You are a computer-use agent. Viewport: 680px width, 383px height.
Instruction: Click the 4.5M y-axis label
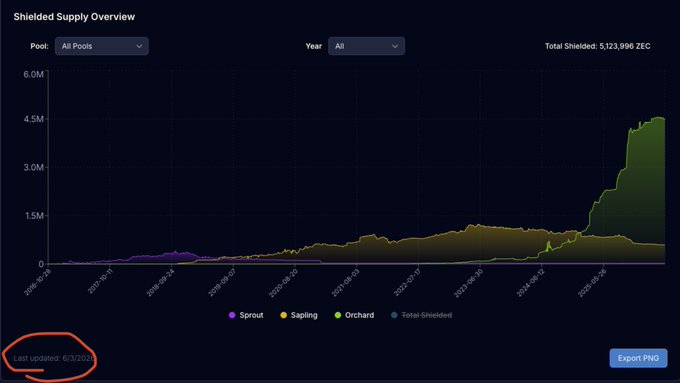tap(33, 119)
